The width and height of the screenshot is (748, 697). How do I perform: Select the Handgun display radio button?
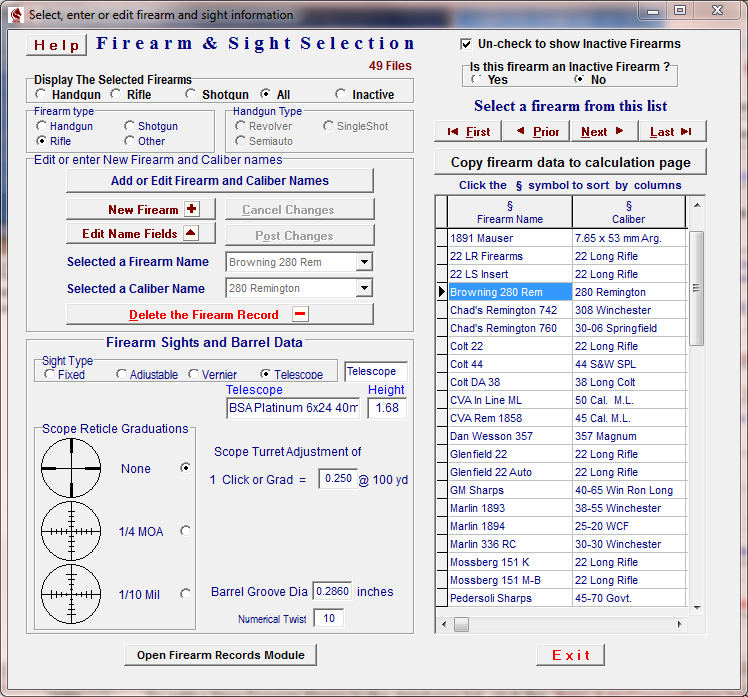[41, 94]
